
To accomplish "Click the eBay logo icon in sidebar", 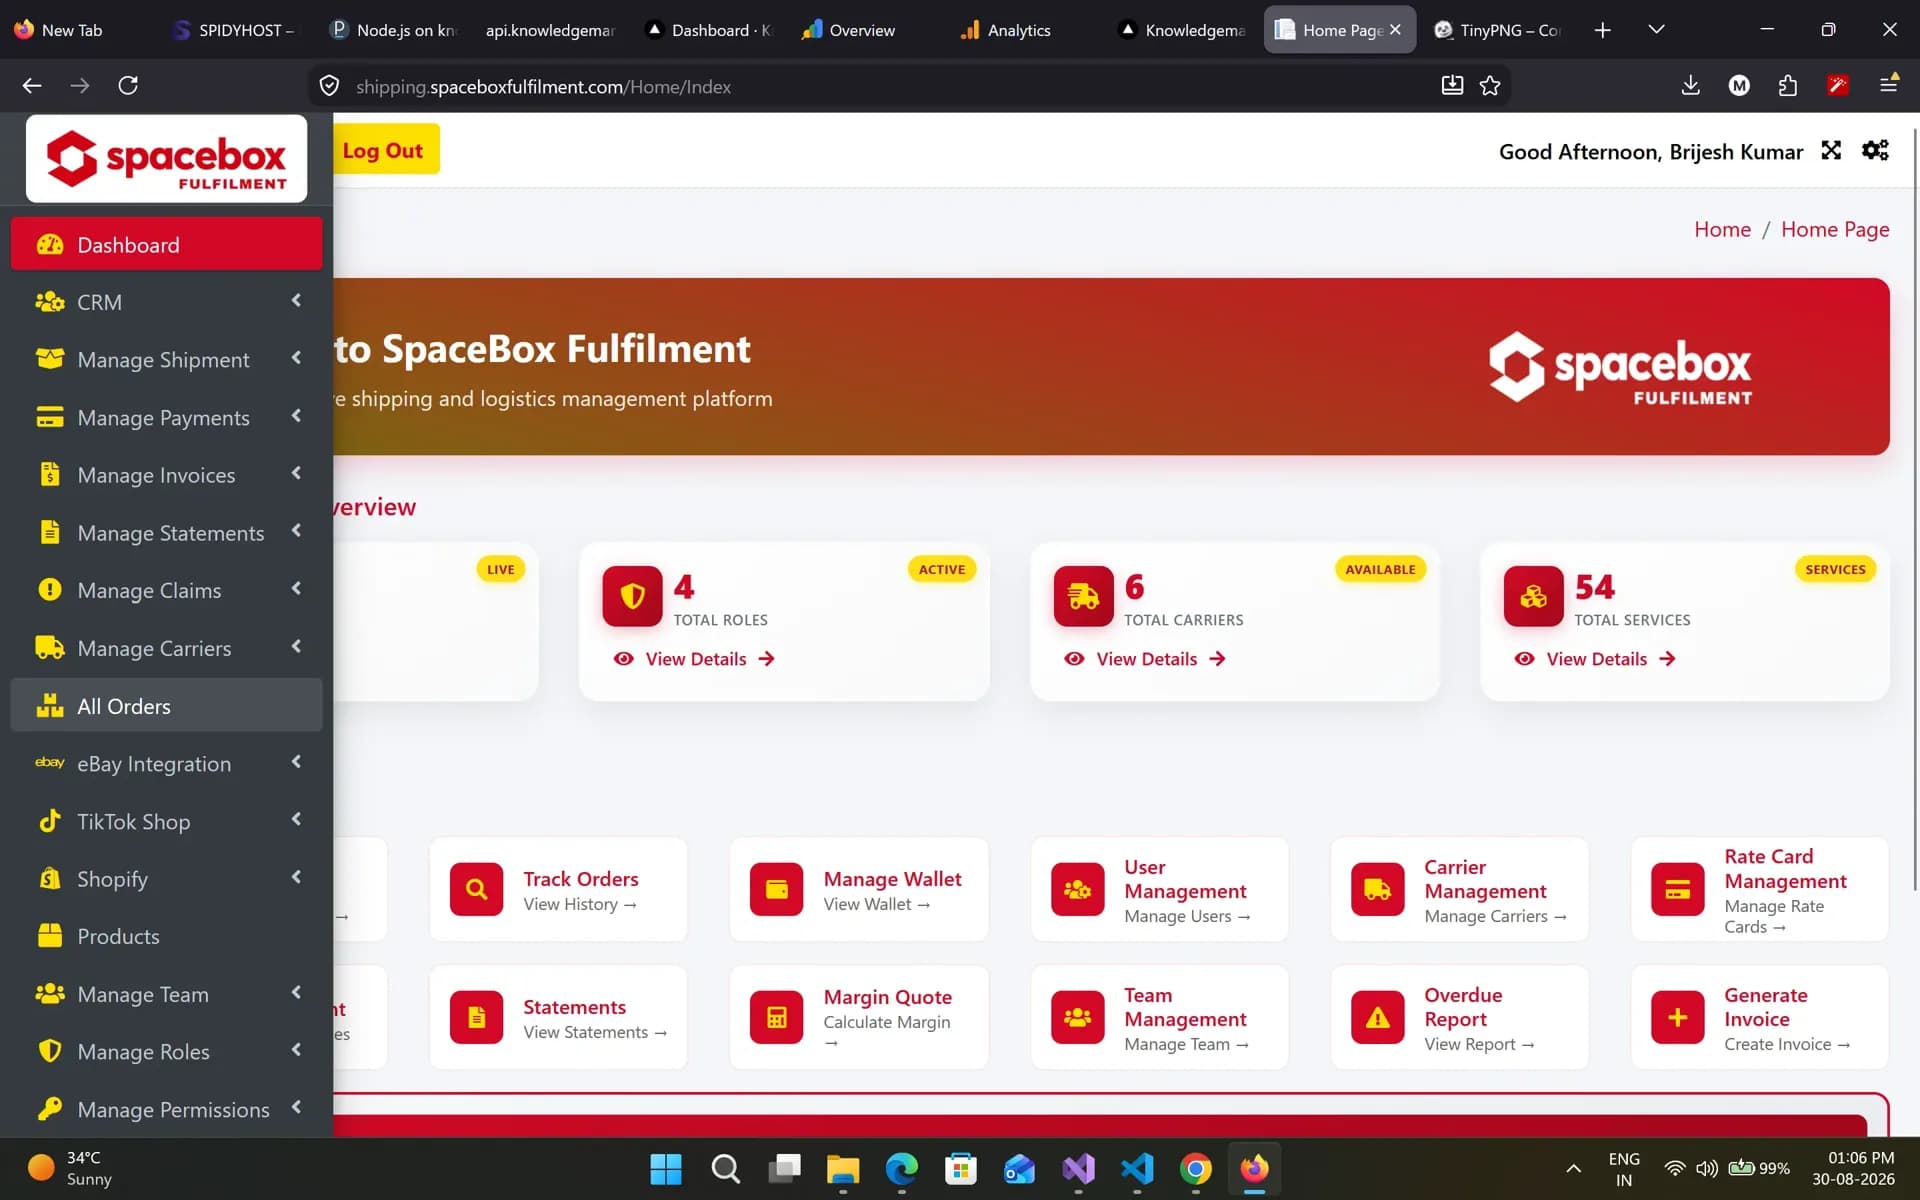I will [x=50, y=763].
